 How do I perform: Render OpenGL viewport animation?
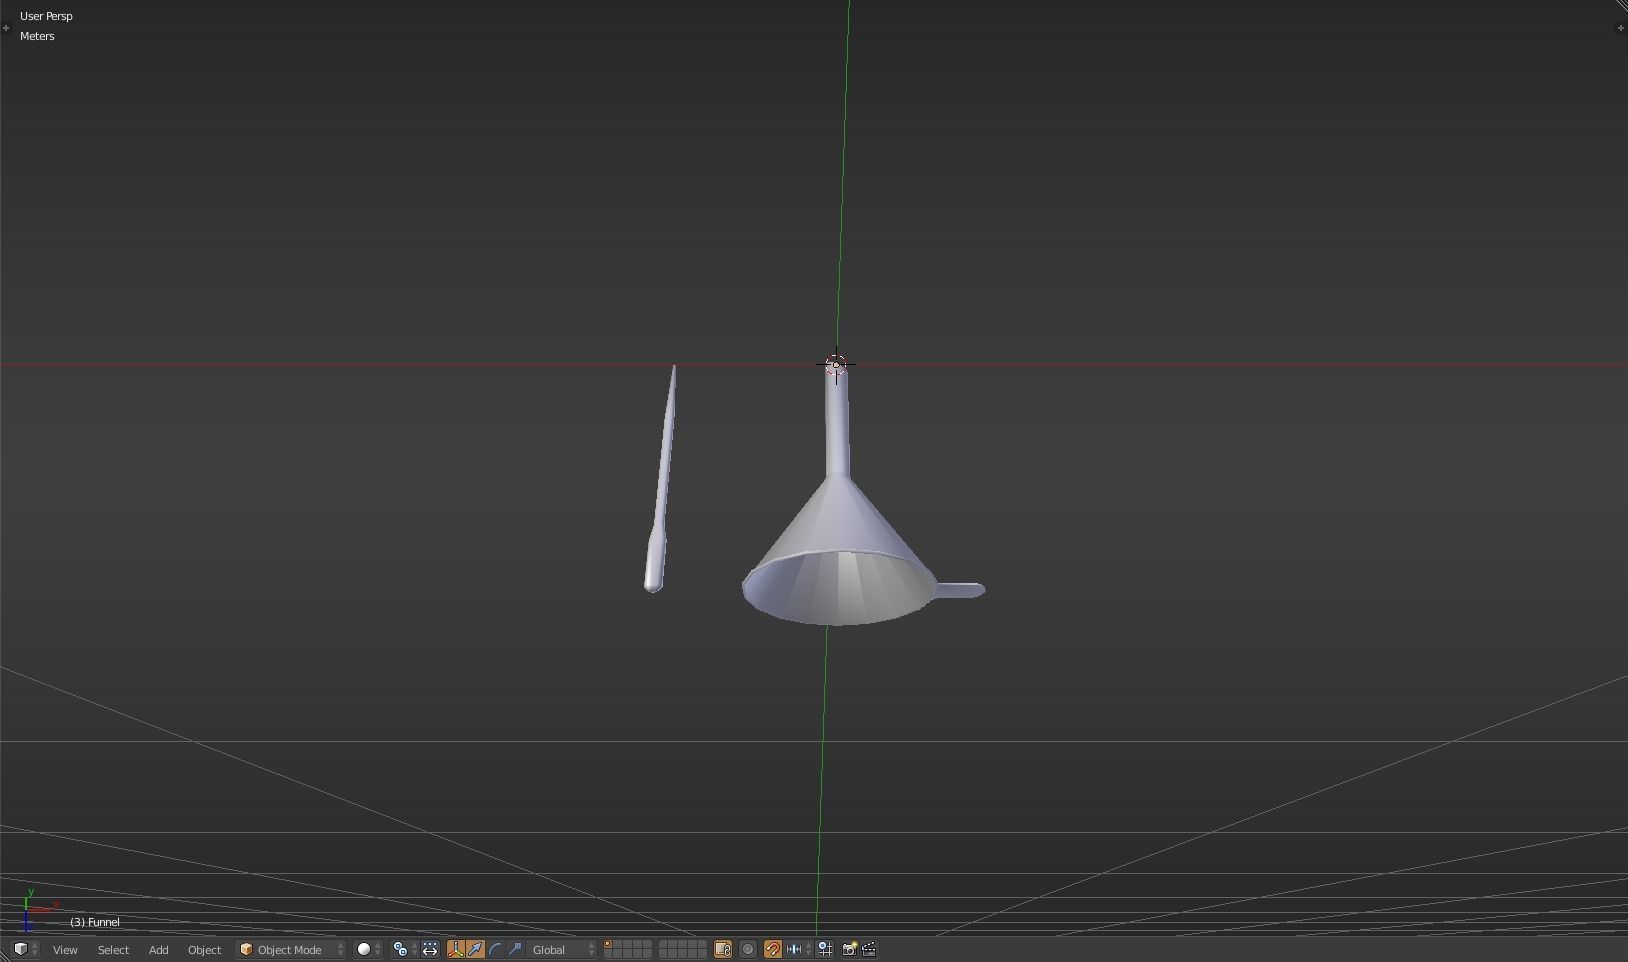(x=869, y=949)
